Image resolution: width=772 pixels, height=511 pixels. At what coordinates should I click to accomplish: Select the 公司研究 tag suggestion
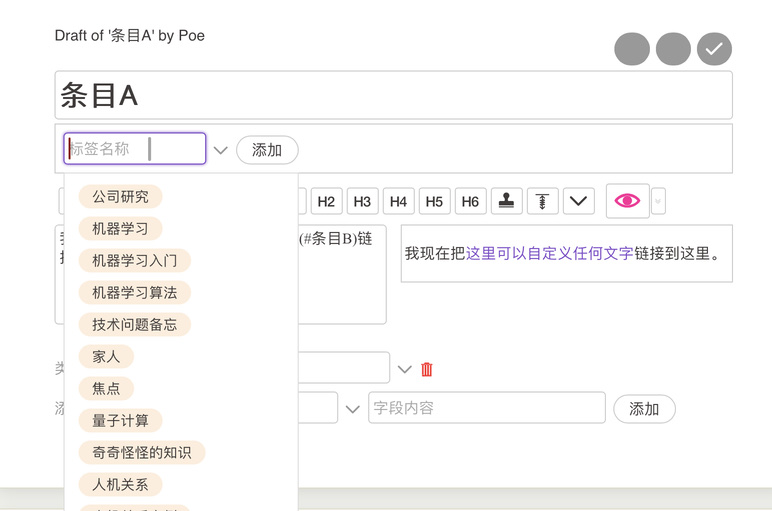click(x=121, y=197)
